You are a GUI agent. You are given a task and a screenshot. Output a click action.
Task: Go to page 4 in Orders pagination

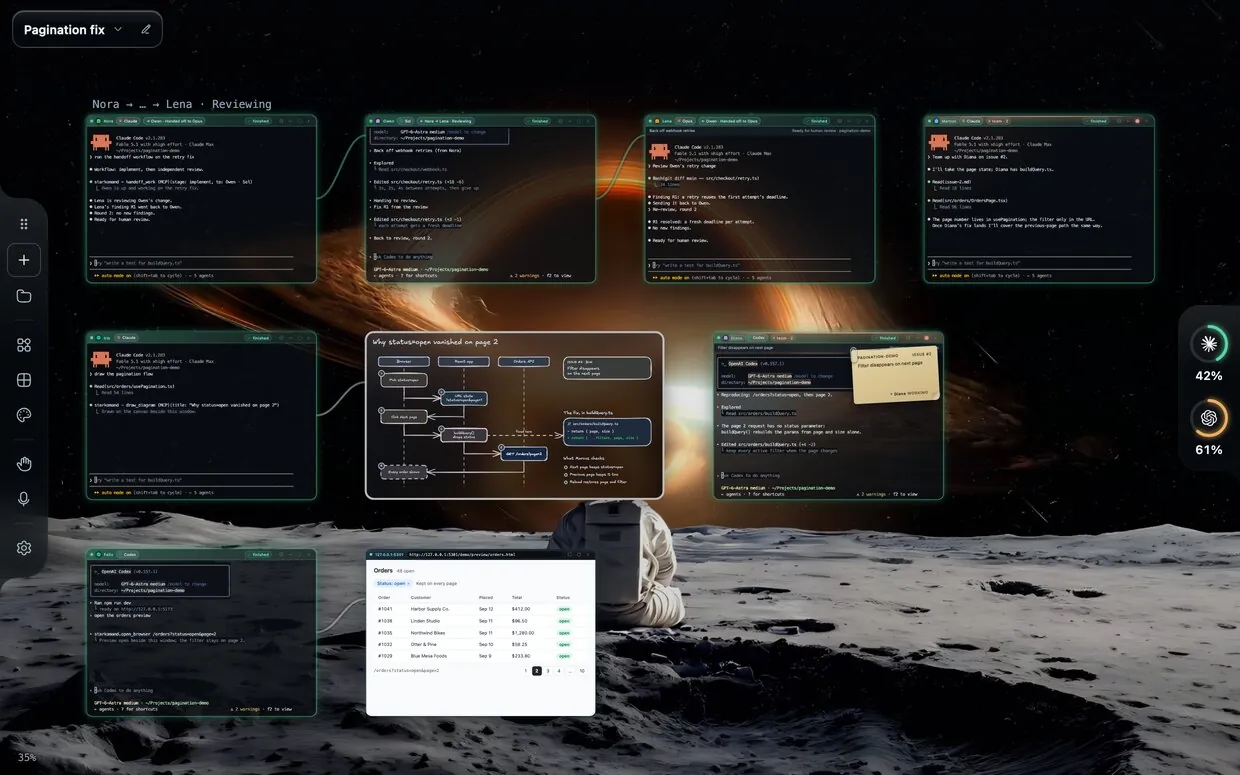559,670
